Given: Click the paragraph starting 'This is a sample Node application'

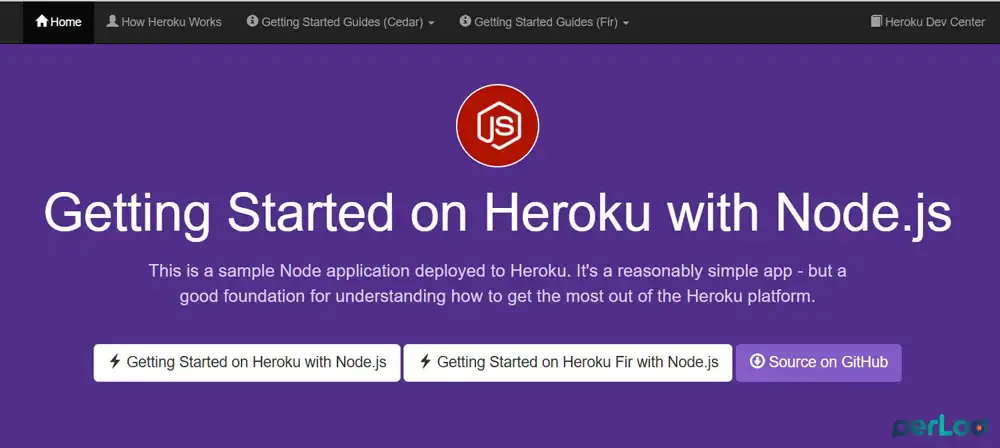Looking at the screenshot, I should point(497,284).
